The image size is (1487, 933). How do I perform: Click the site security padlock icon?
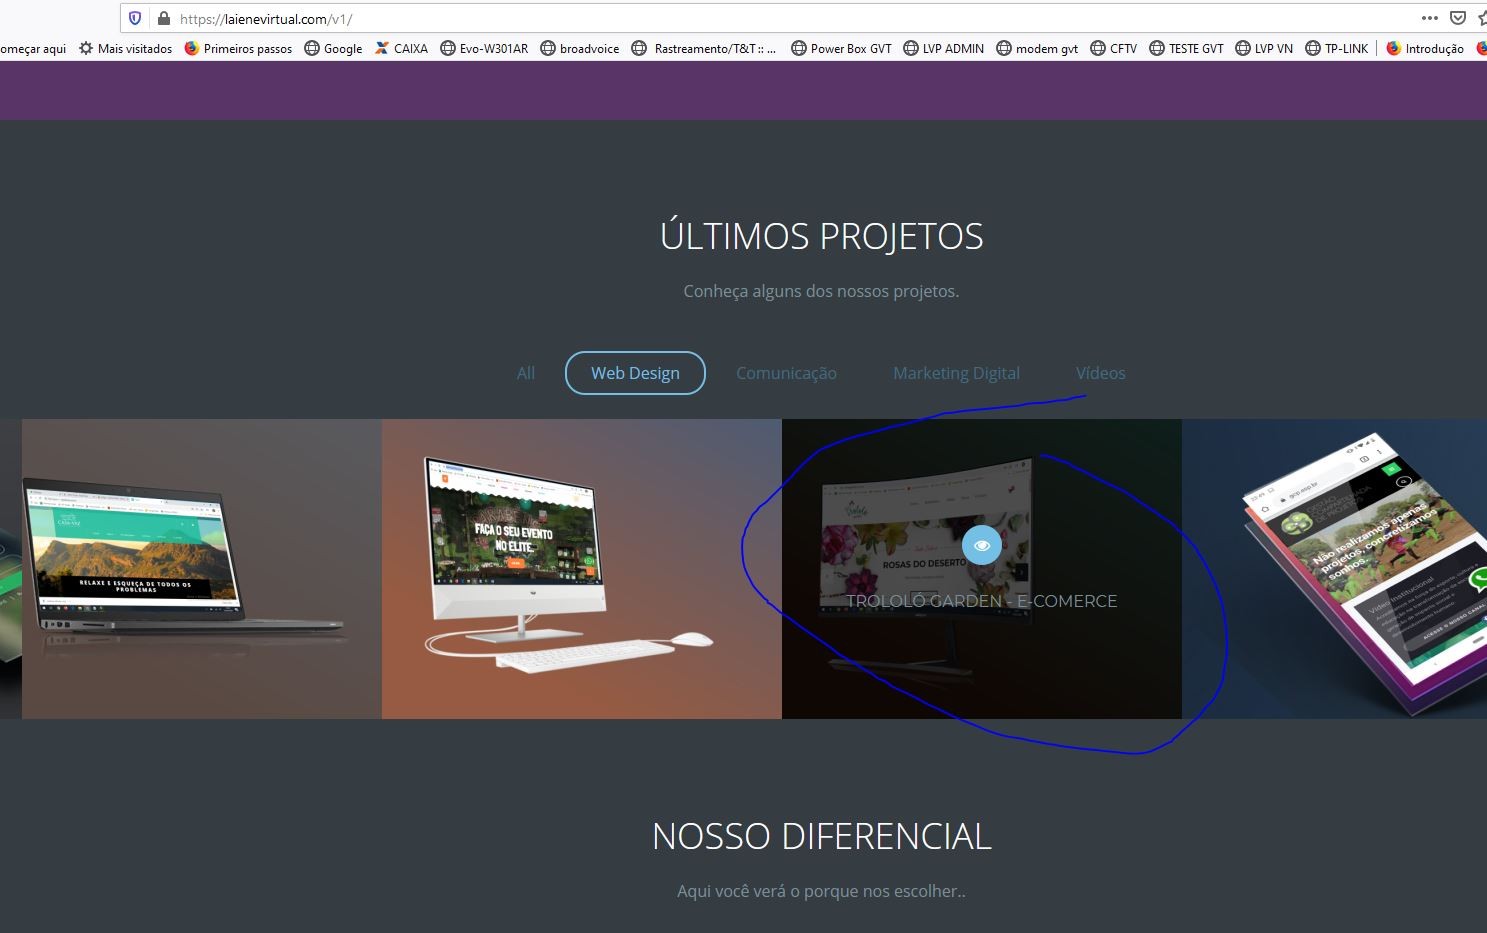pos(164,18)
